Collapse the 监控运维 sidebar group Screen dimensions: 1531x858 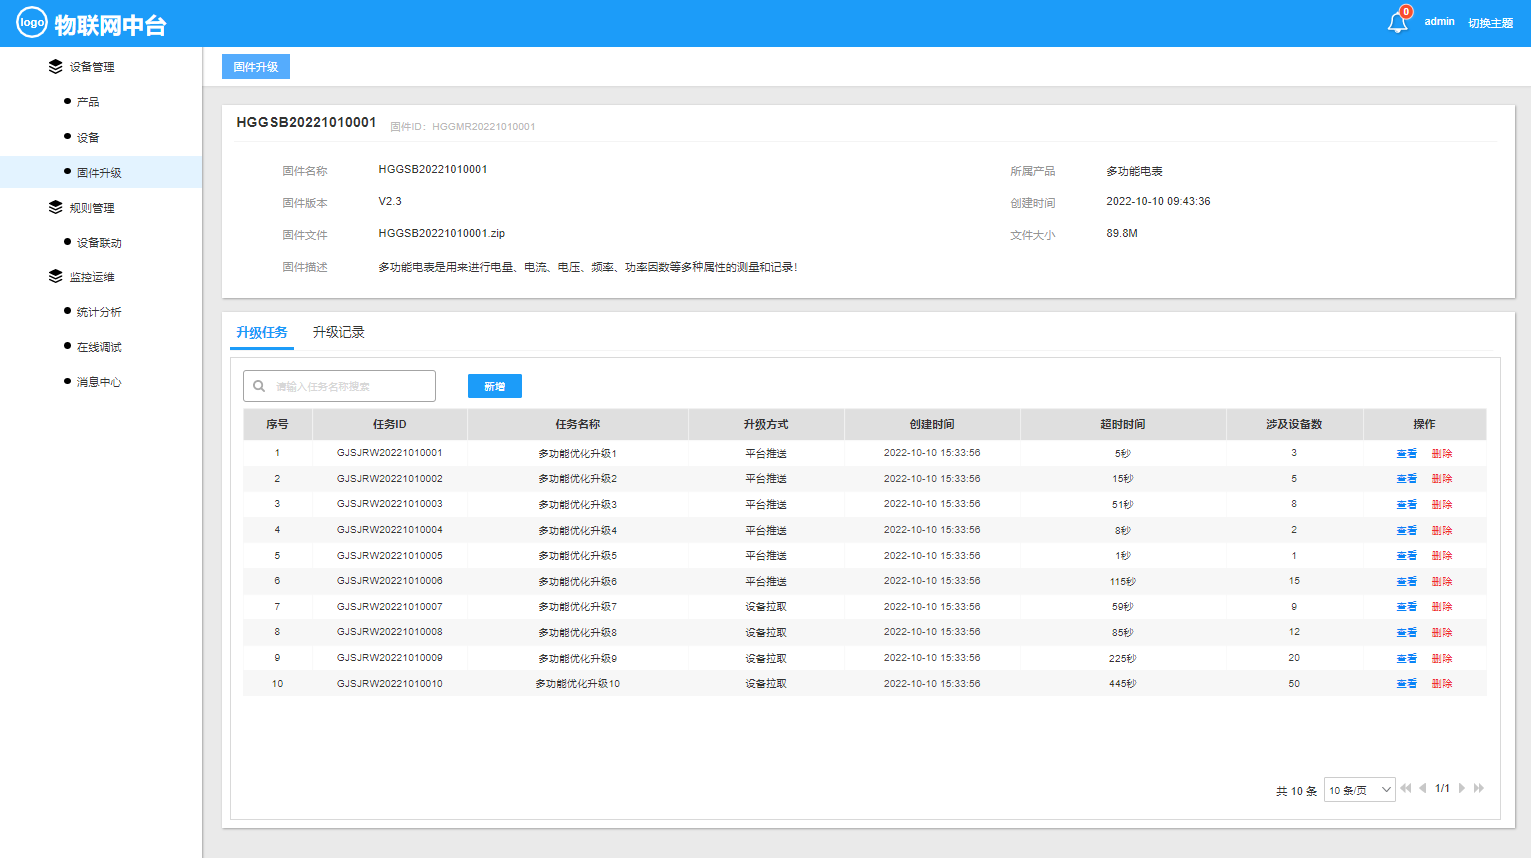91,277
